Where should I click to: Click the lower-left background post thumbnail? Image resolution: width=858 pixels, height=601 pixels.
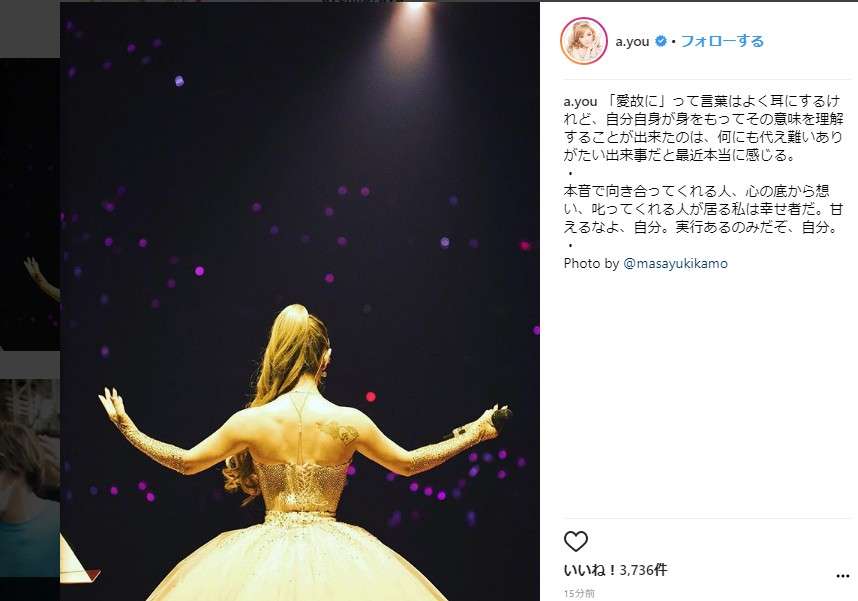[x=30, y=478]
